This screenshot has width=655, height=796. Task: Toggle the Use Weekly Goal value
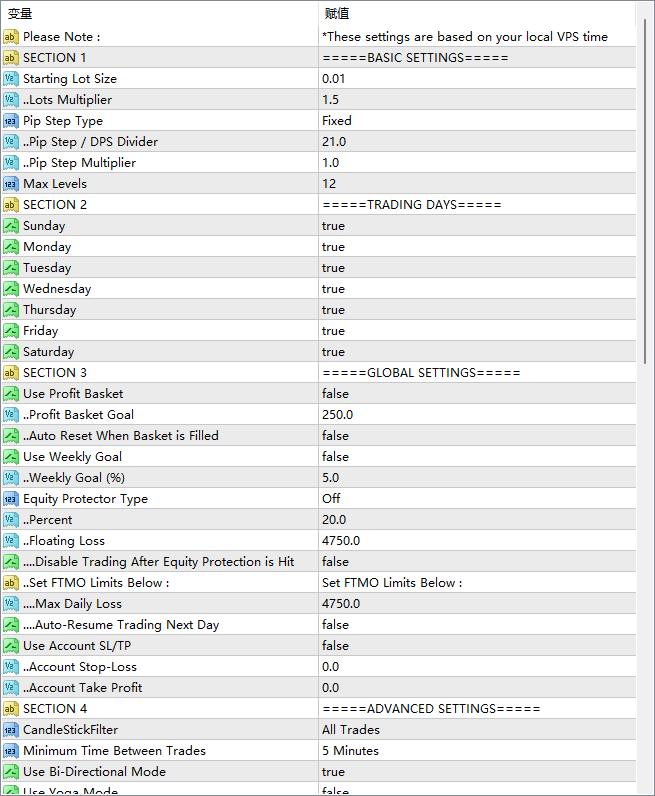click(477, 457)
